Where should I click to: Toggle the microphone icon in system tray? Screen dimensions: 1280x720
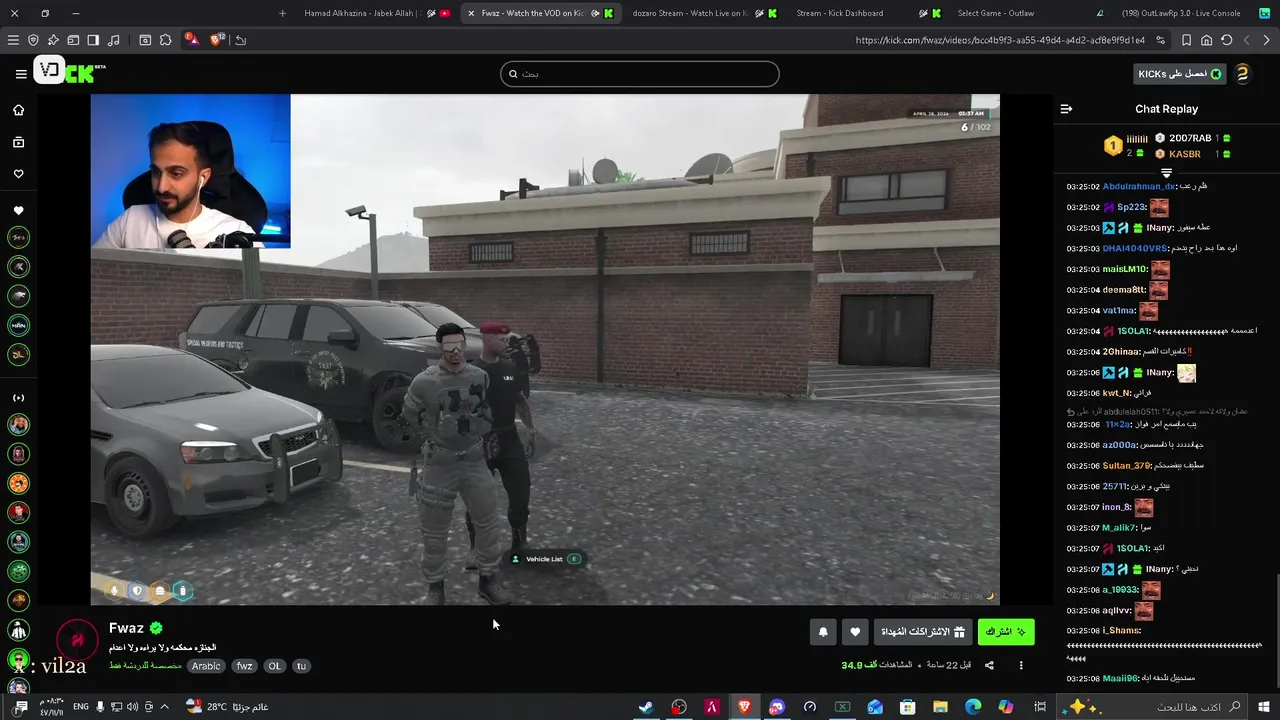(x=100, y=707)
